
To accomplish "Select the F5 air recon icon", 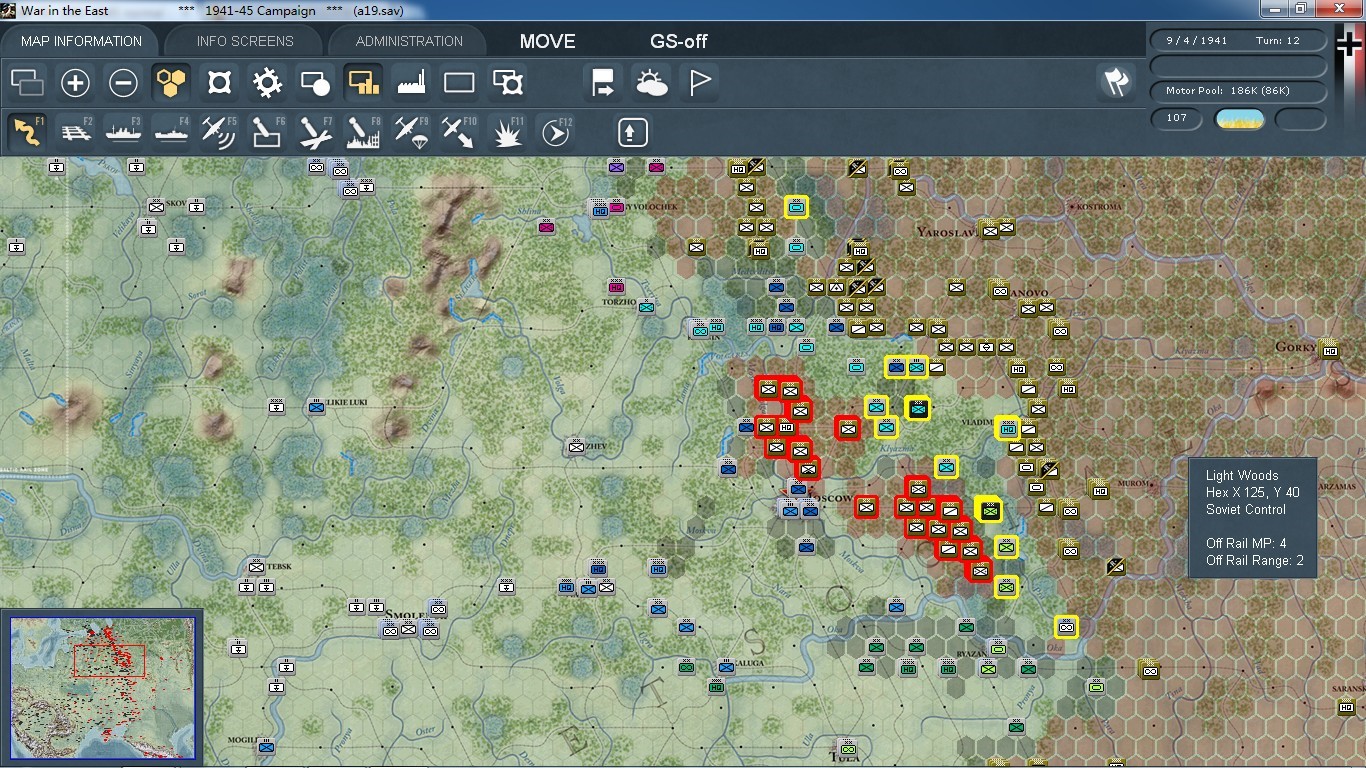I will tap(219, 132).
